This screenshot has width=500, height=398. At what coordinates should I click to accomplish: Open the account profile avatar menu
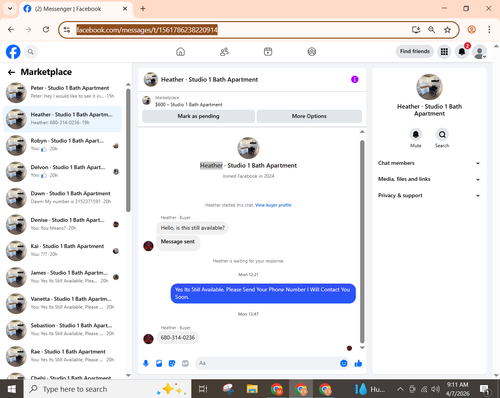click(x=480, y=52)
